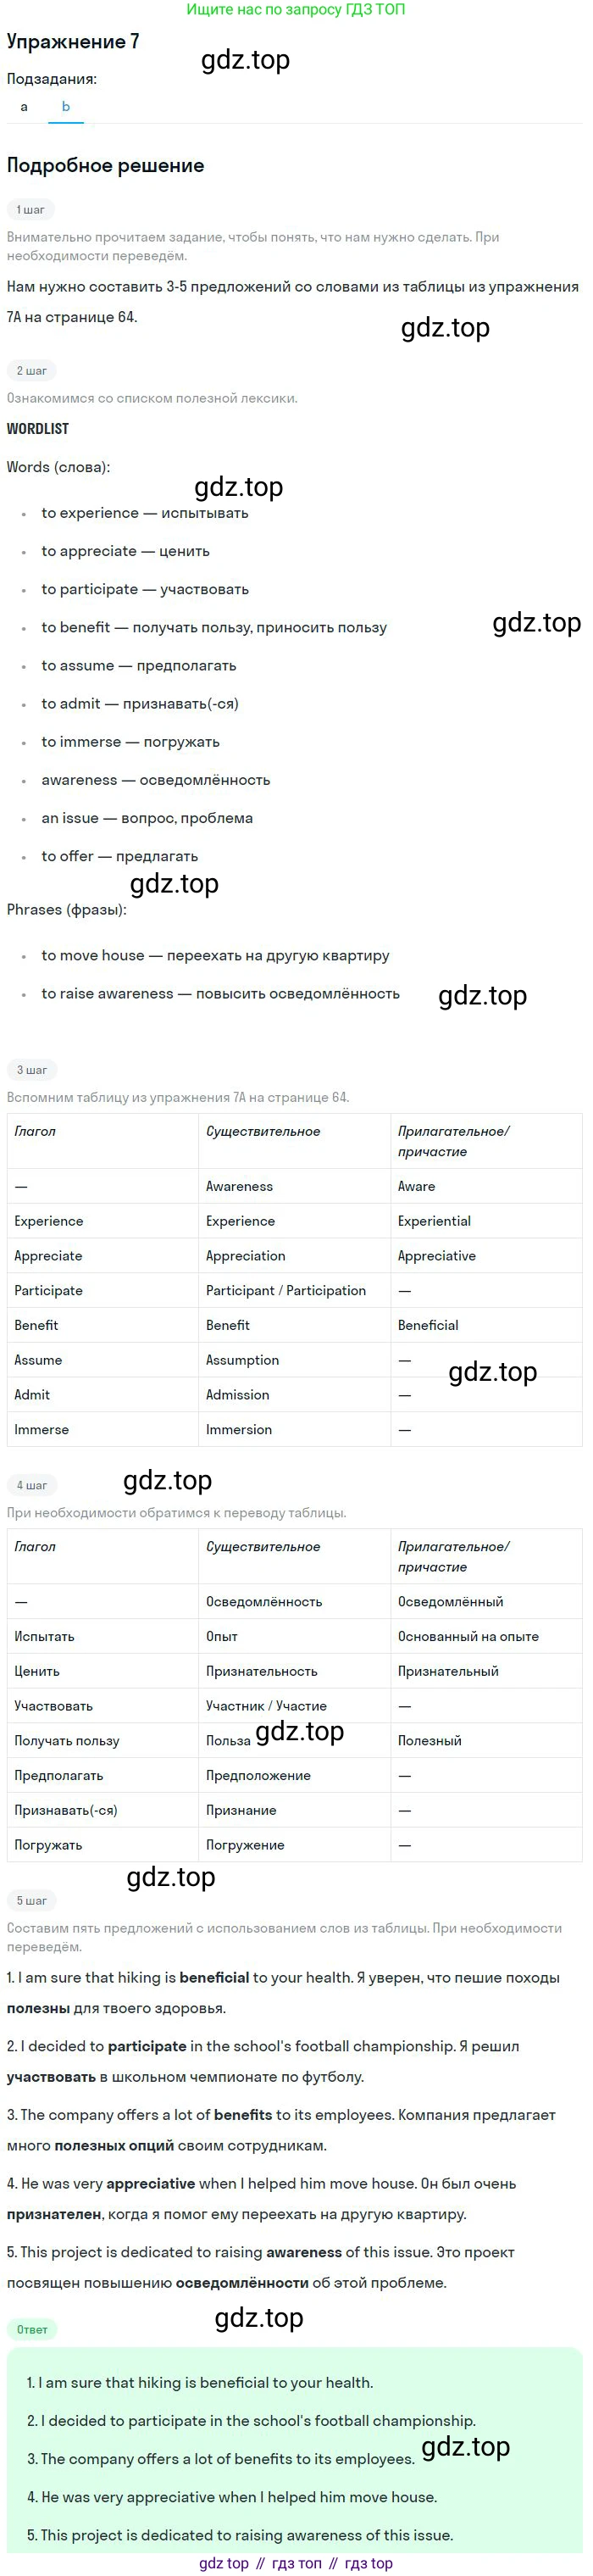Screen dimensions: 593x2576
Task: Click the 'Подробное решение' heading
Action: (x=105, y=166)
